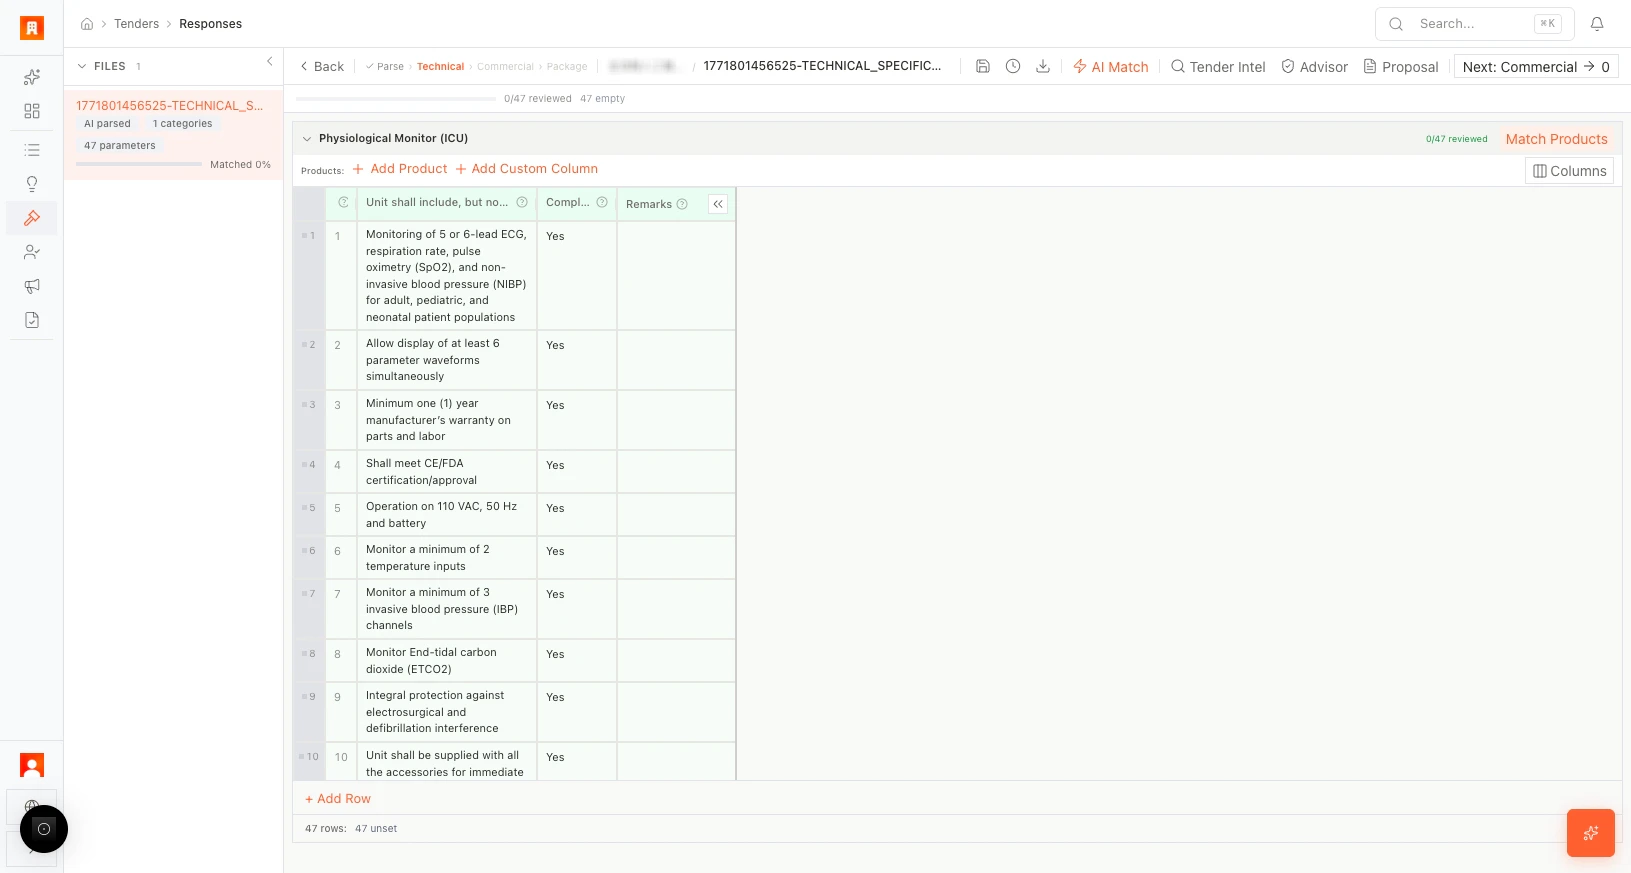Click the download icon in the toolbar

(x=1043, y=66)
